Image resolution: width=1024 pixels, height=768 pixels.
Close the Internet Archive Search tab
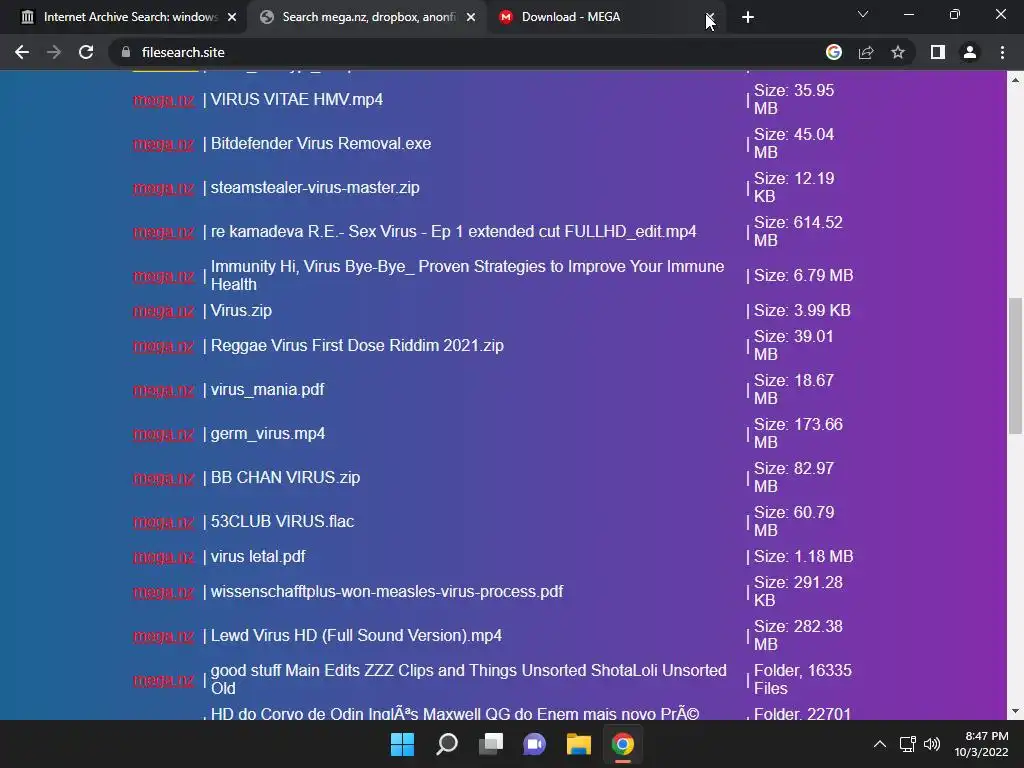232,17
